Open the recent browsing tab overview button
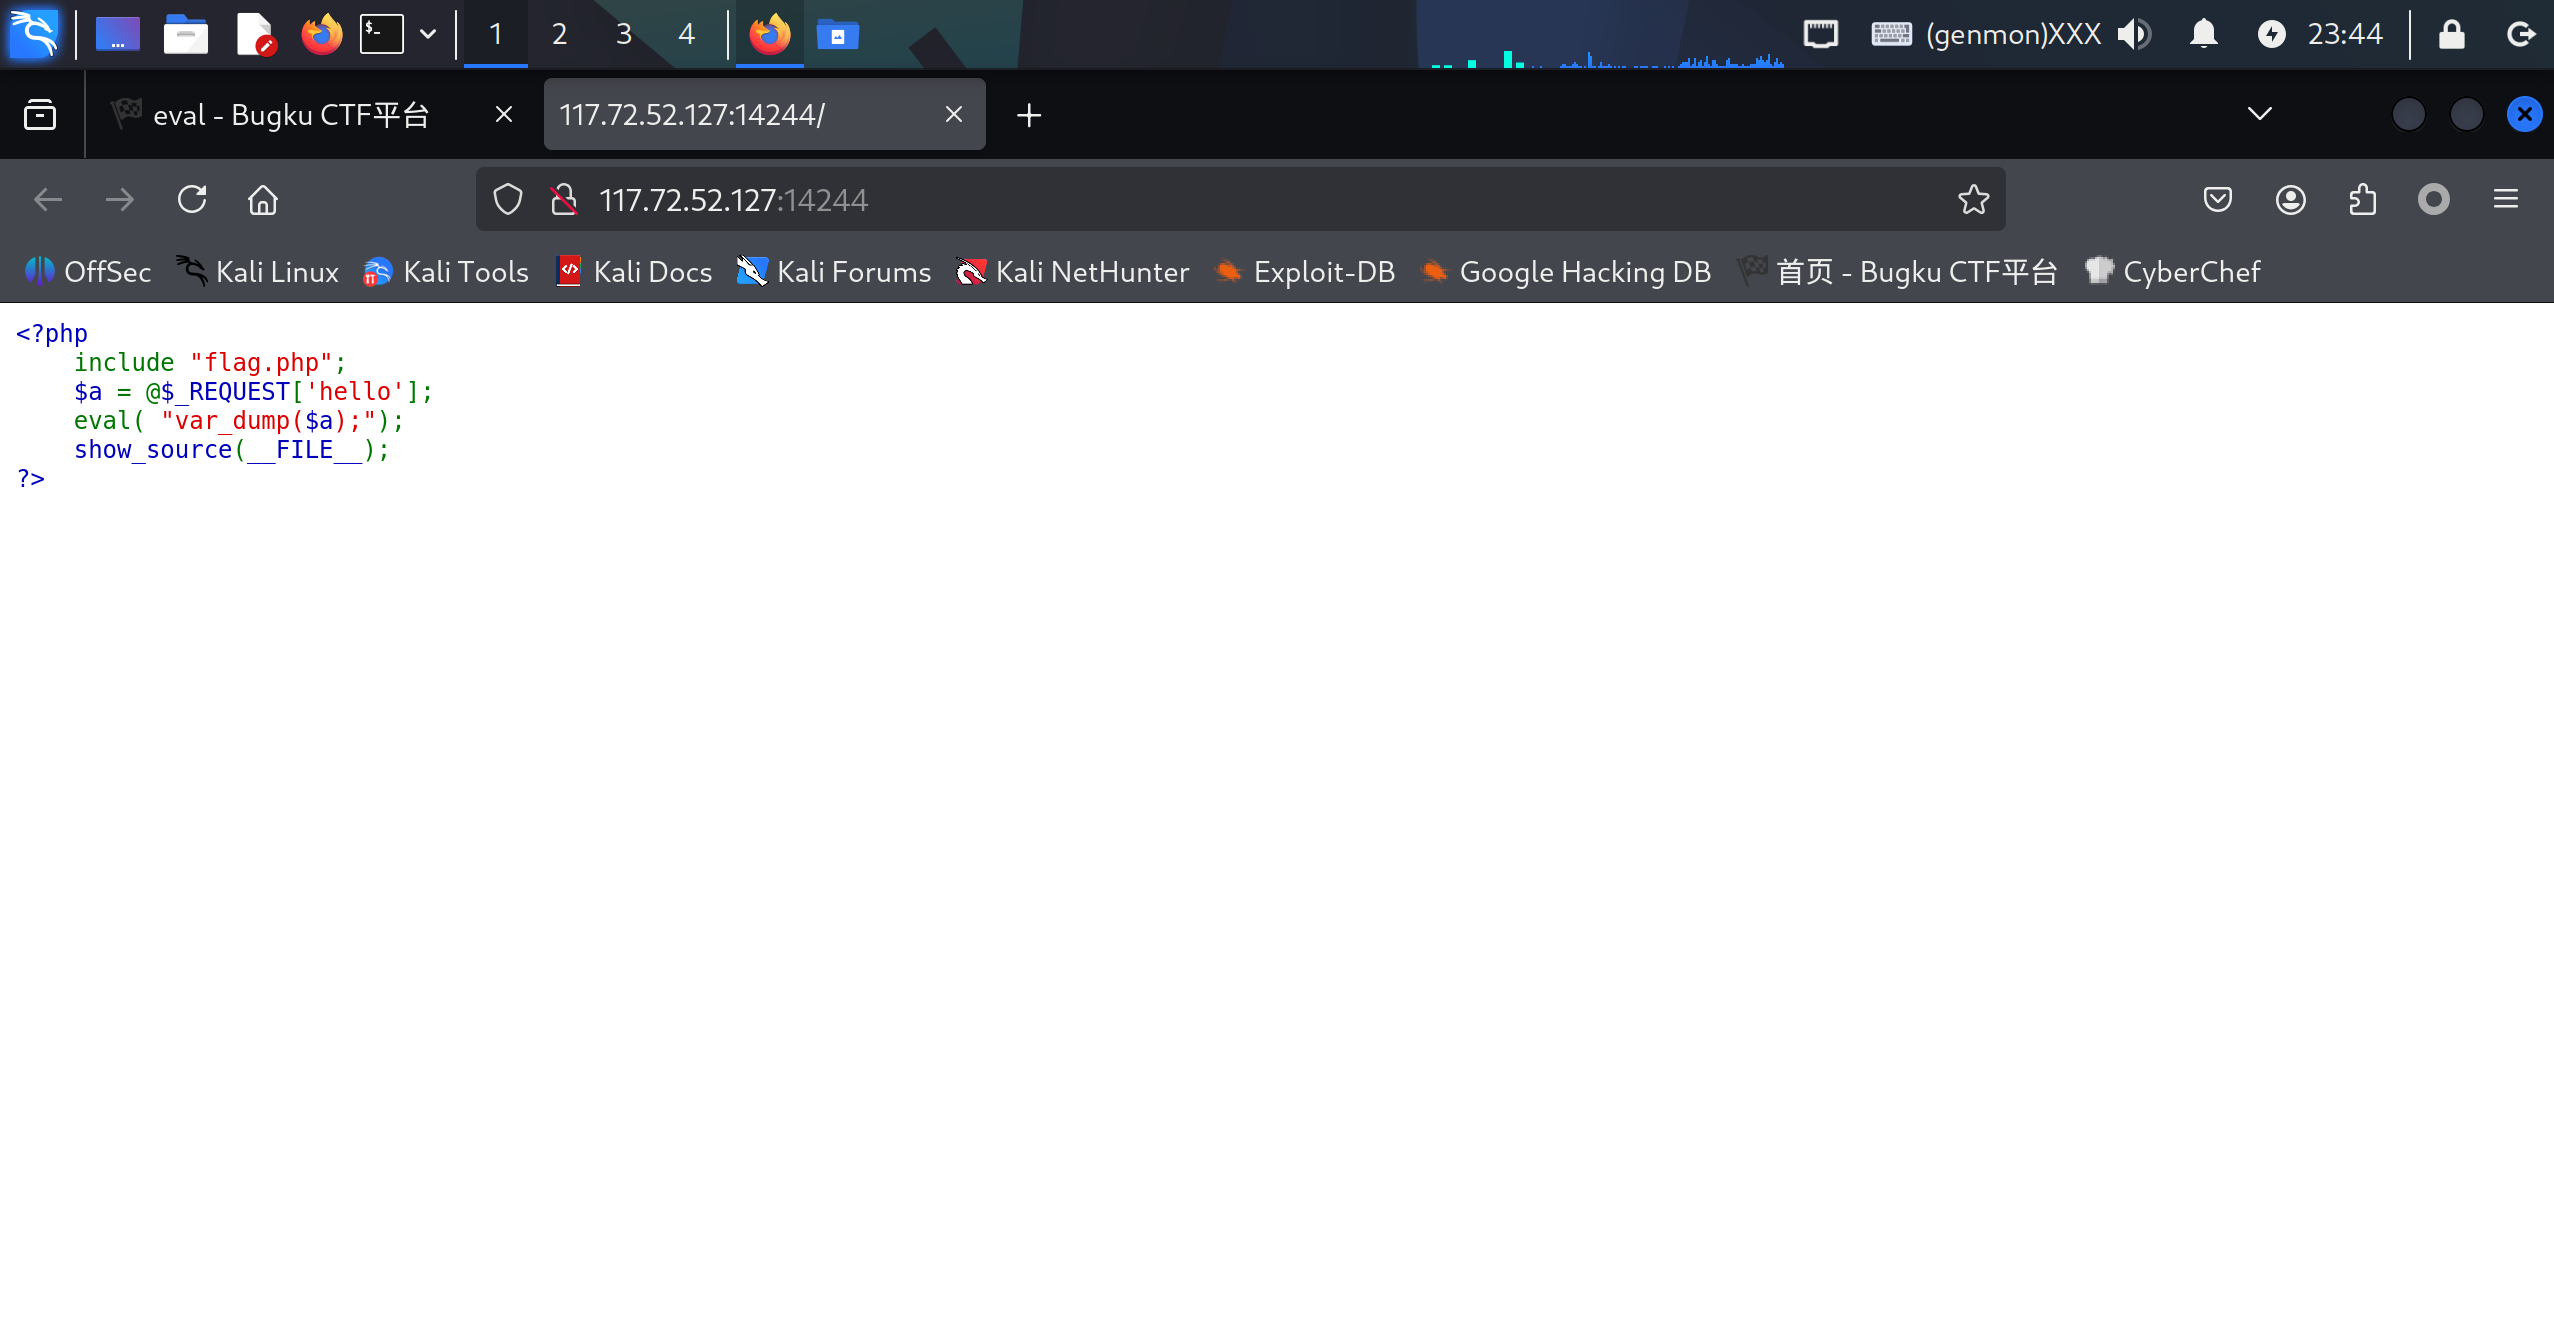Screen dimensions: 2554x1340 coord(40,115)
